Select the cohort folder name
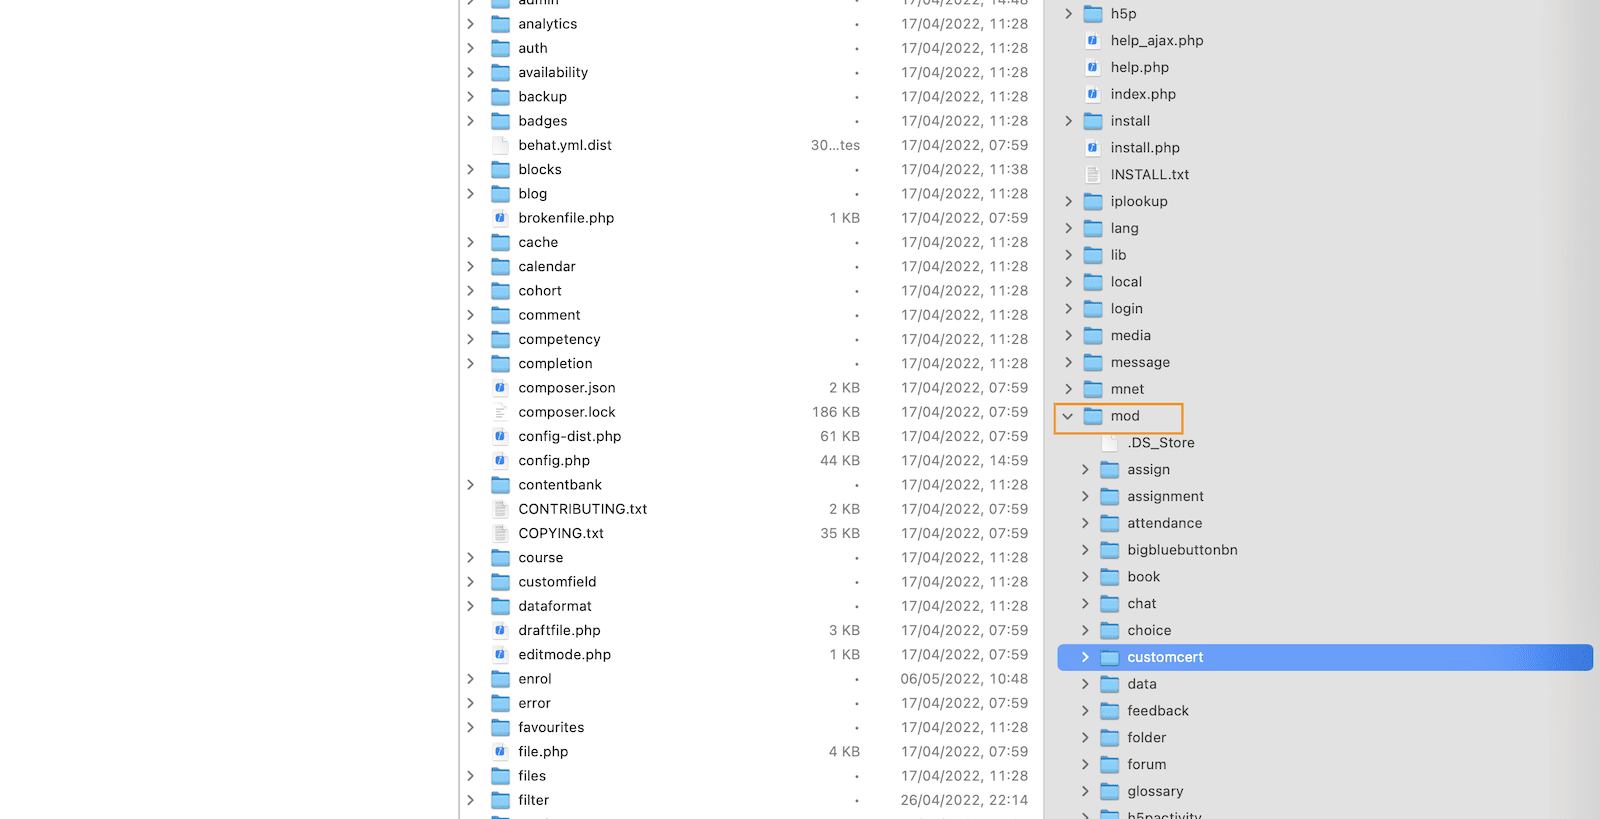This screenshot has width=1600, height=819. pyautogui.click(x=540, y=291)
